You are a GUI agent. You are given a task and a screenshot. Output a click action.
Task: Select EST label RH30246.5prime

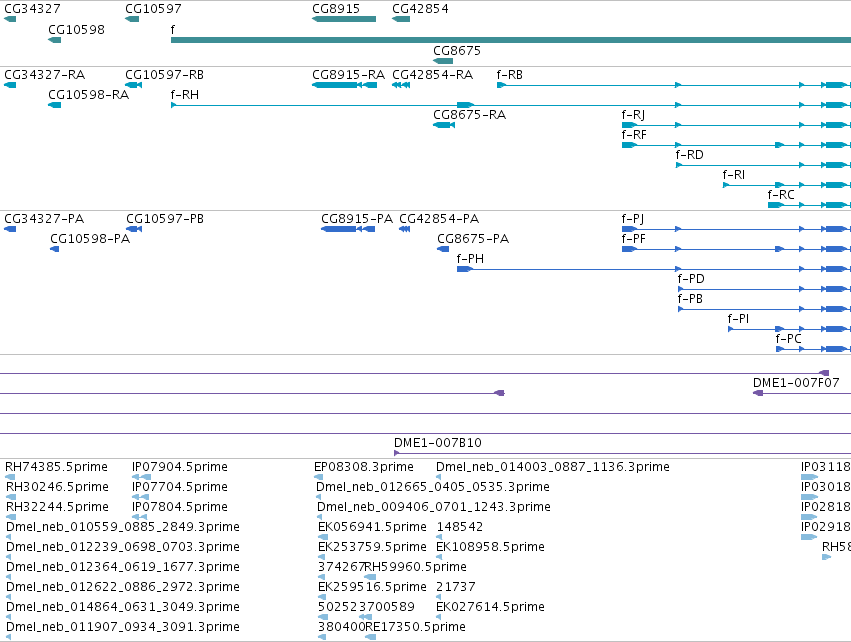coord(57,487)
